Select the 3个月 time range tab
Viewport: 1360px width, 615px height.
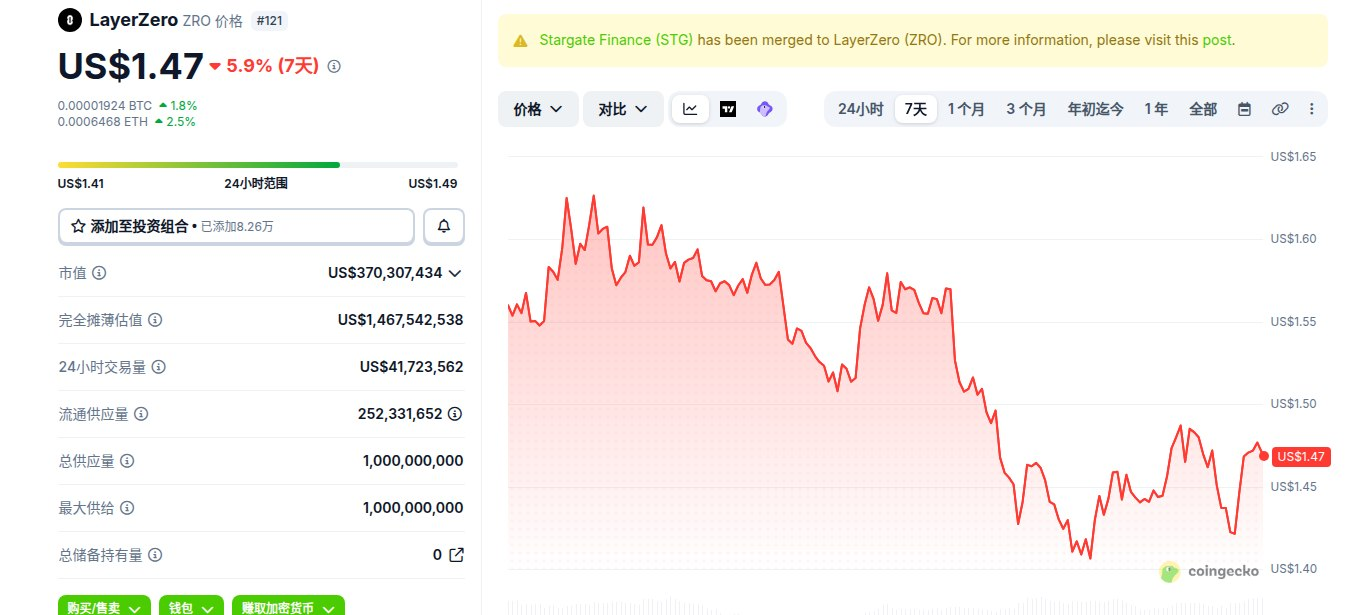(1026, 109)
